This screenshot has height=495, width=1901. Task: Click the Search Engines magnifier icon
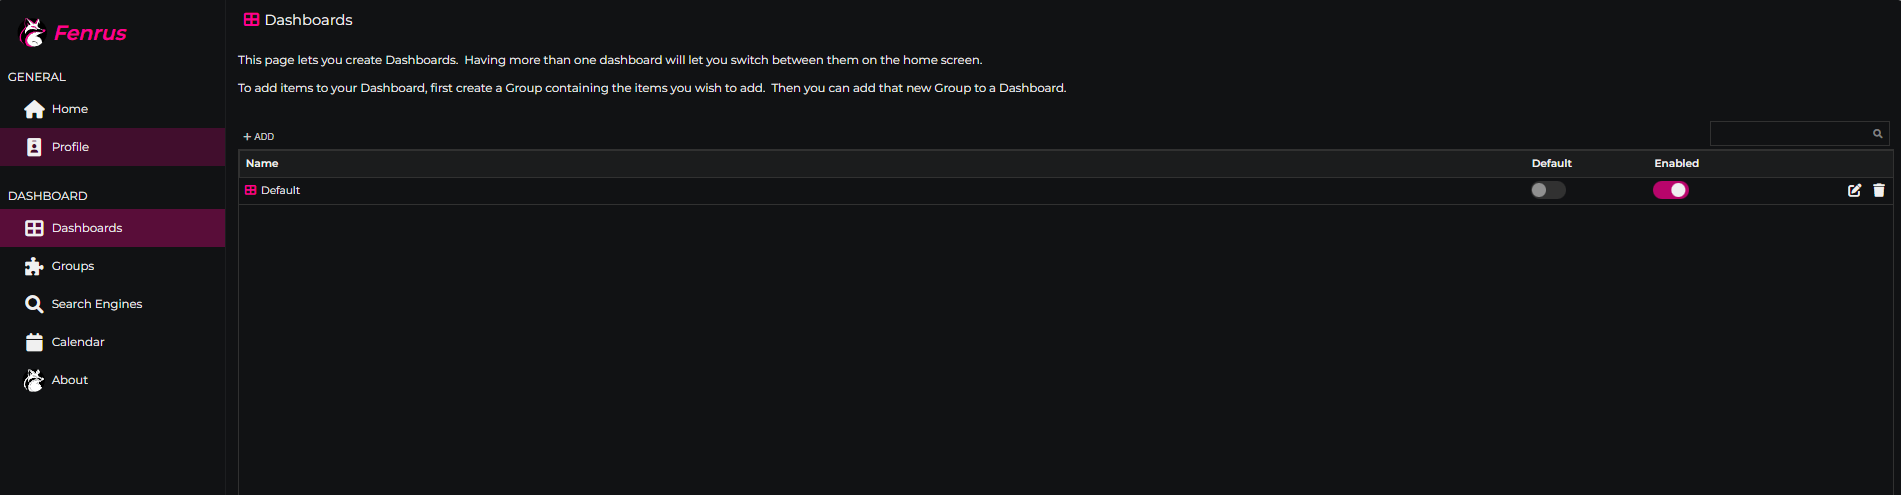(x=34, y=304)
